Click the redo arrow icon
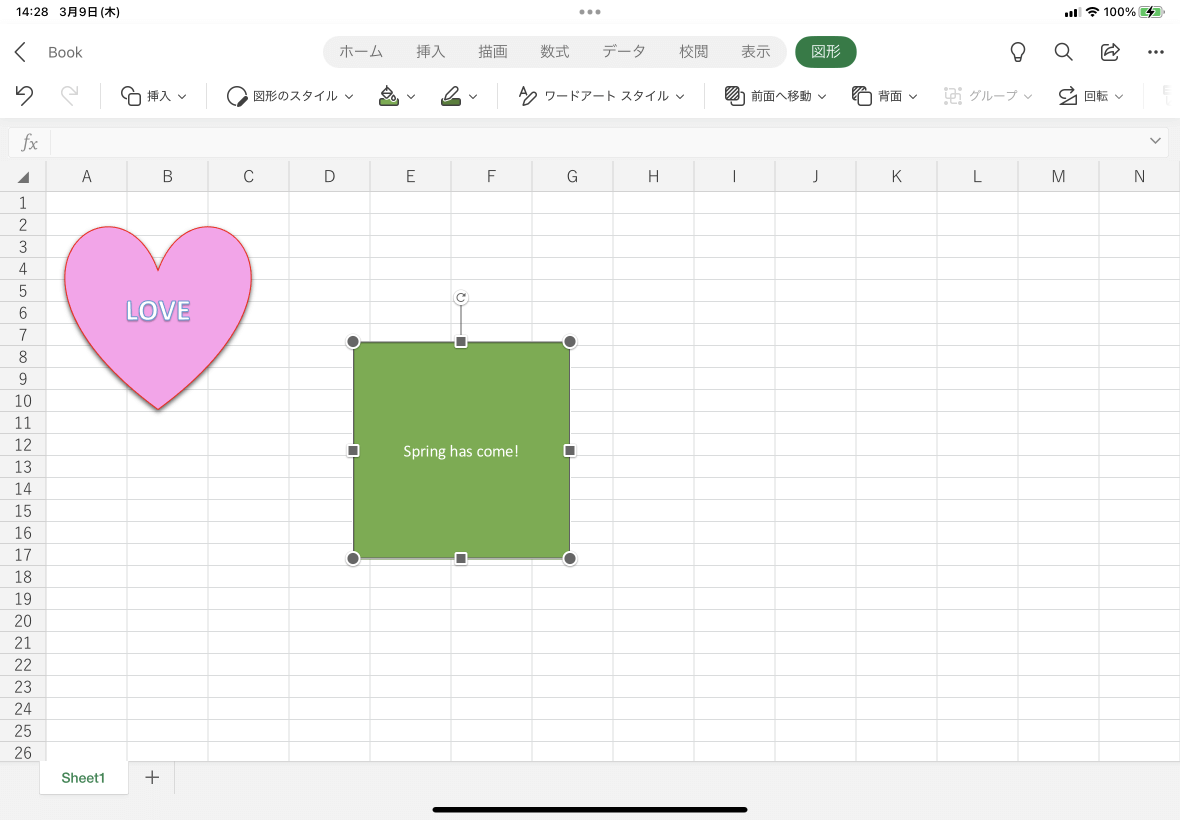Screen dimensions: 1180x820 point(69,96)
